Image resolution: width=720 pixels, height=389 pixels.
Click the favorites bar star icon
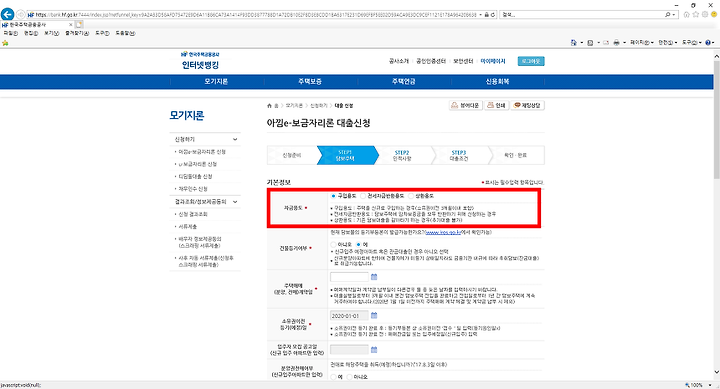click(x=5, y=43)
